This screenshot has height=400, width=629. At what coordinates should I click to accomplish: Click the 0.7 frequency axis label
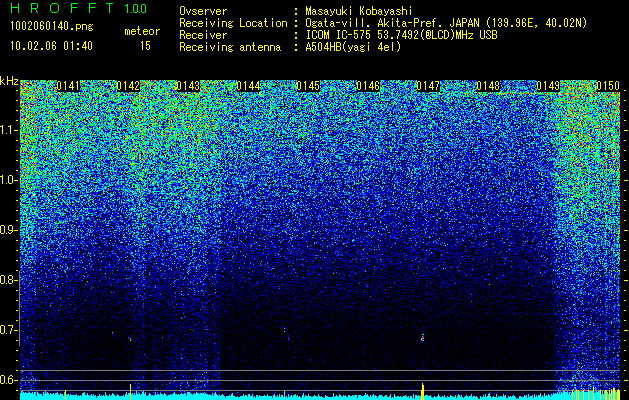pyautogui.click(x=9, y=330)
